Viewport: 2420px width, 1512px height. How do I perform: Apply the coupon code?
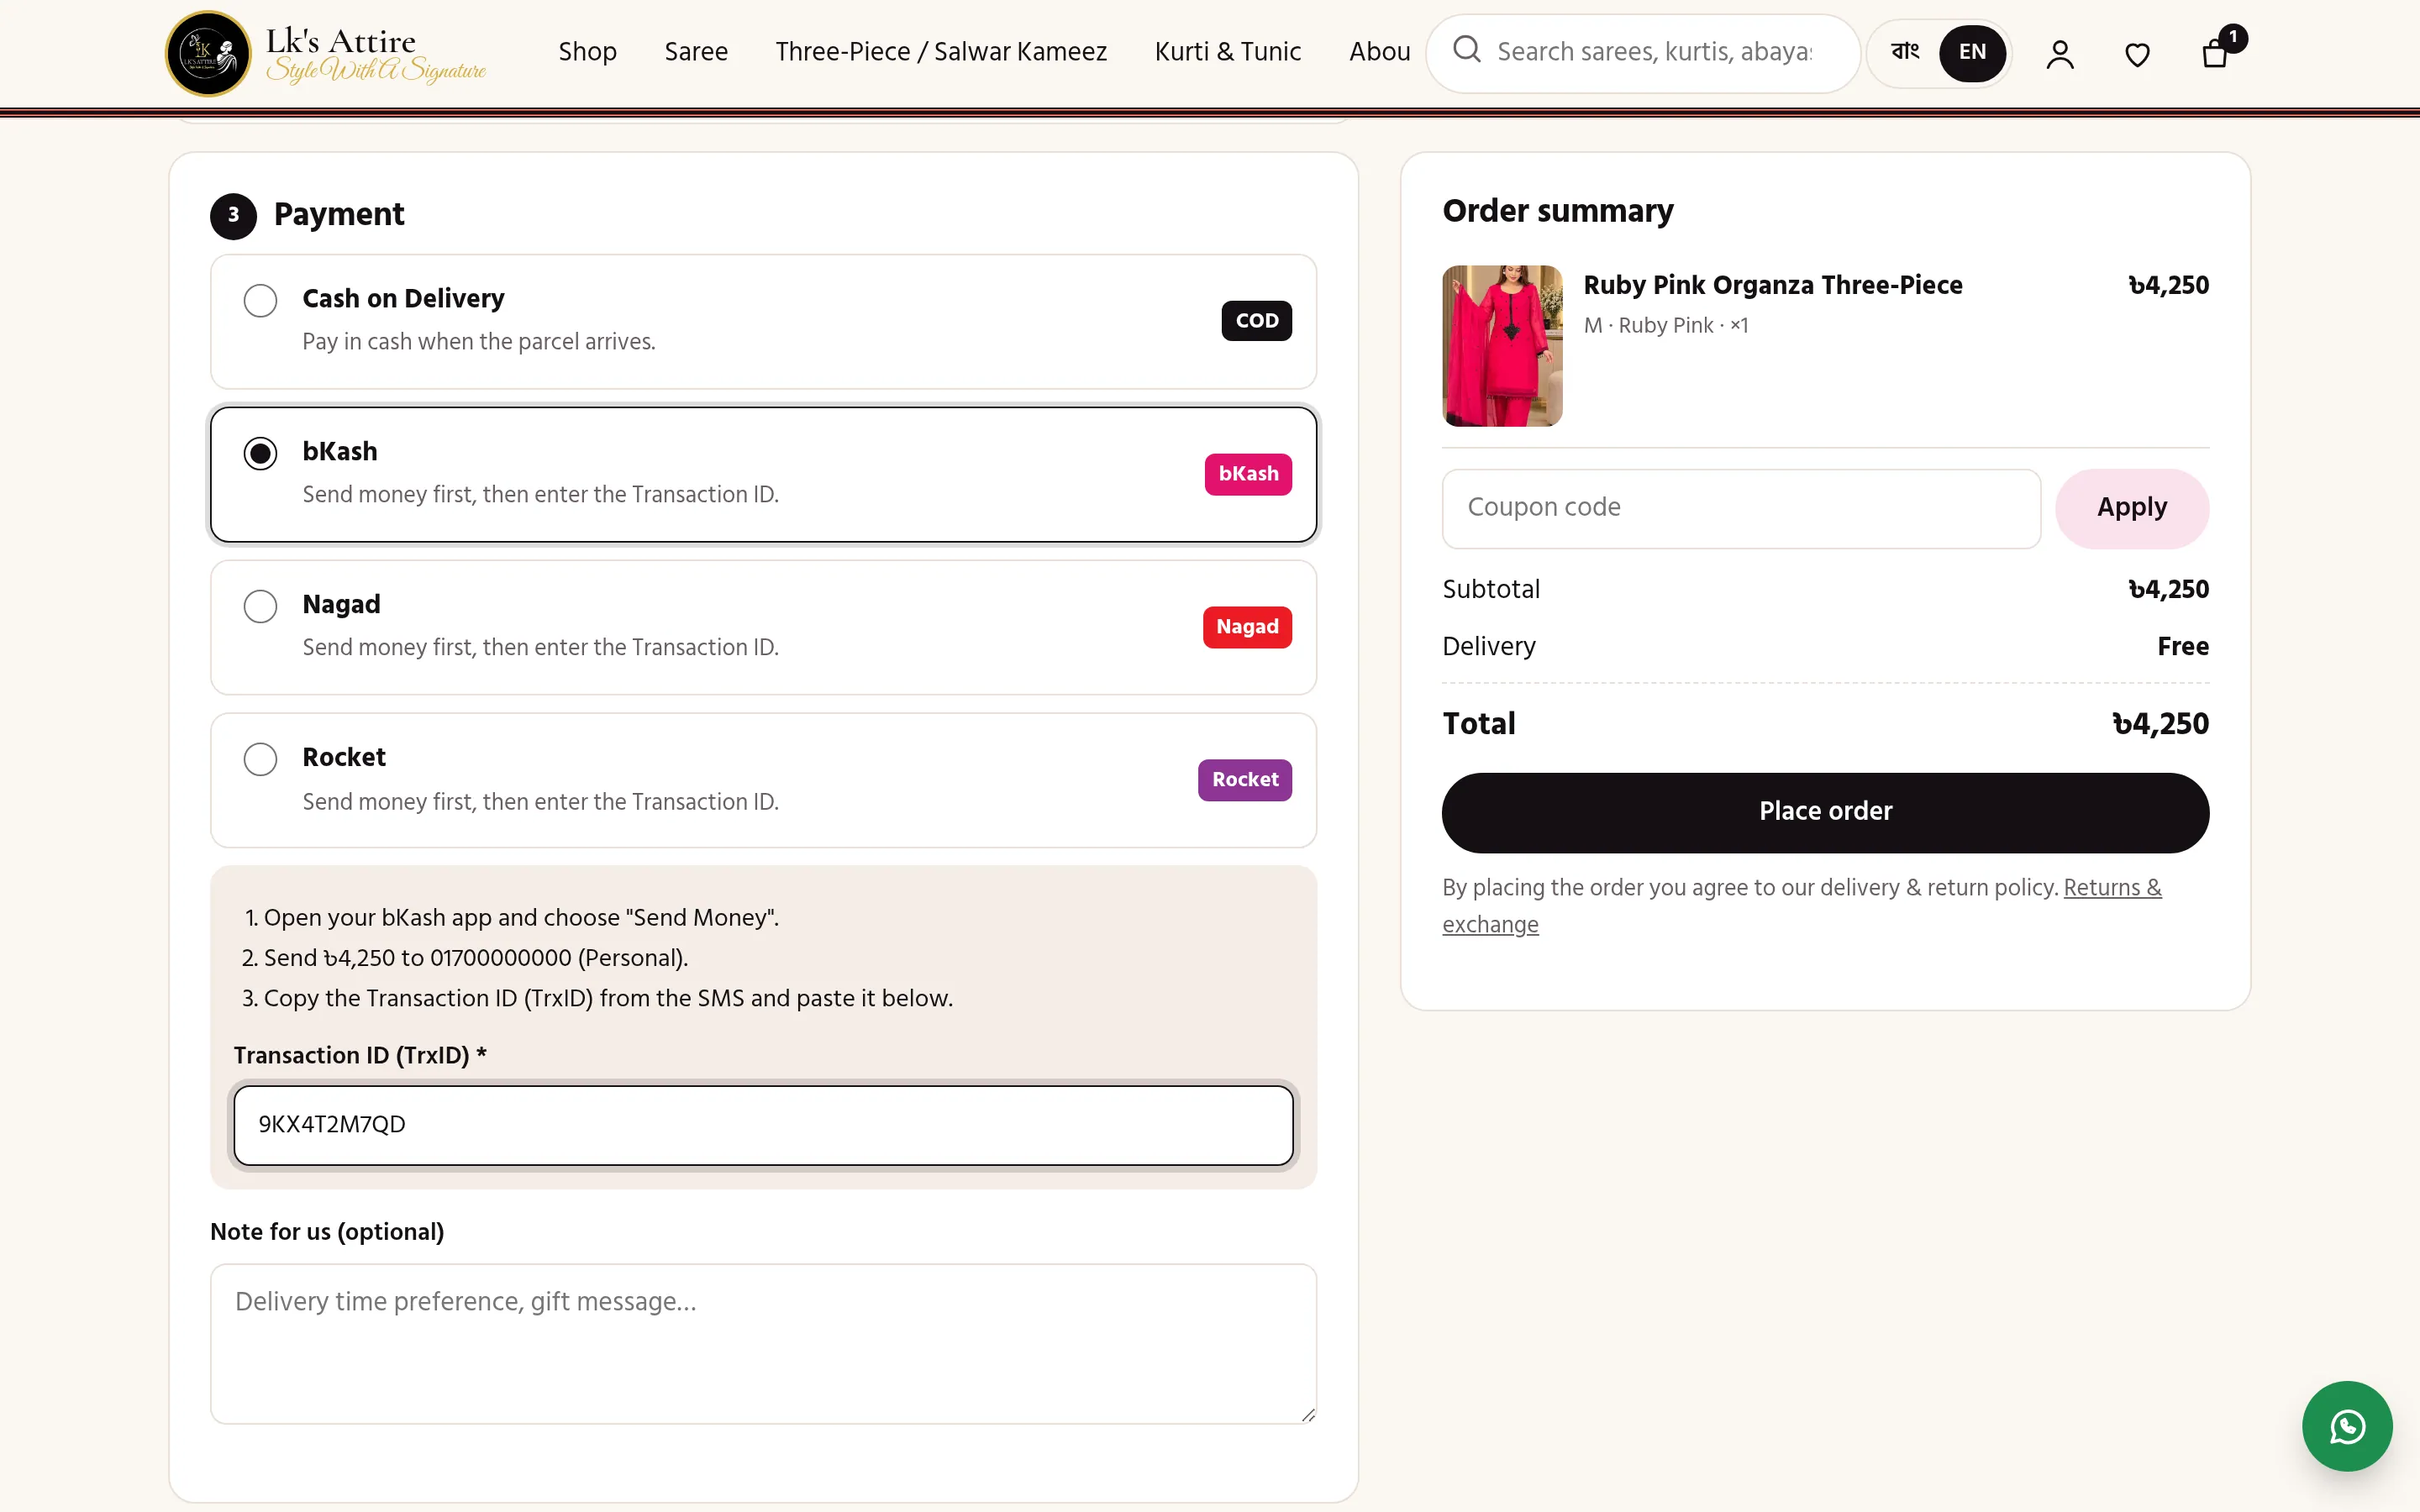click(2132, 508)
